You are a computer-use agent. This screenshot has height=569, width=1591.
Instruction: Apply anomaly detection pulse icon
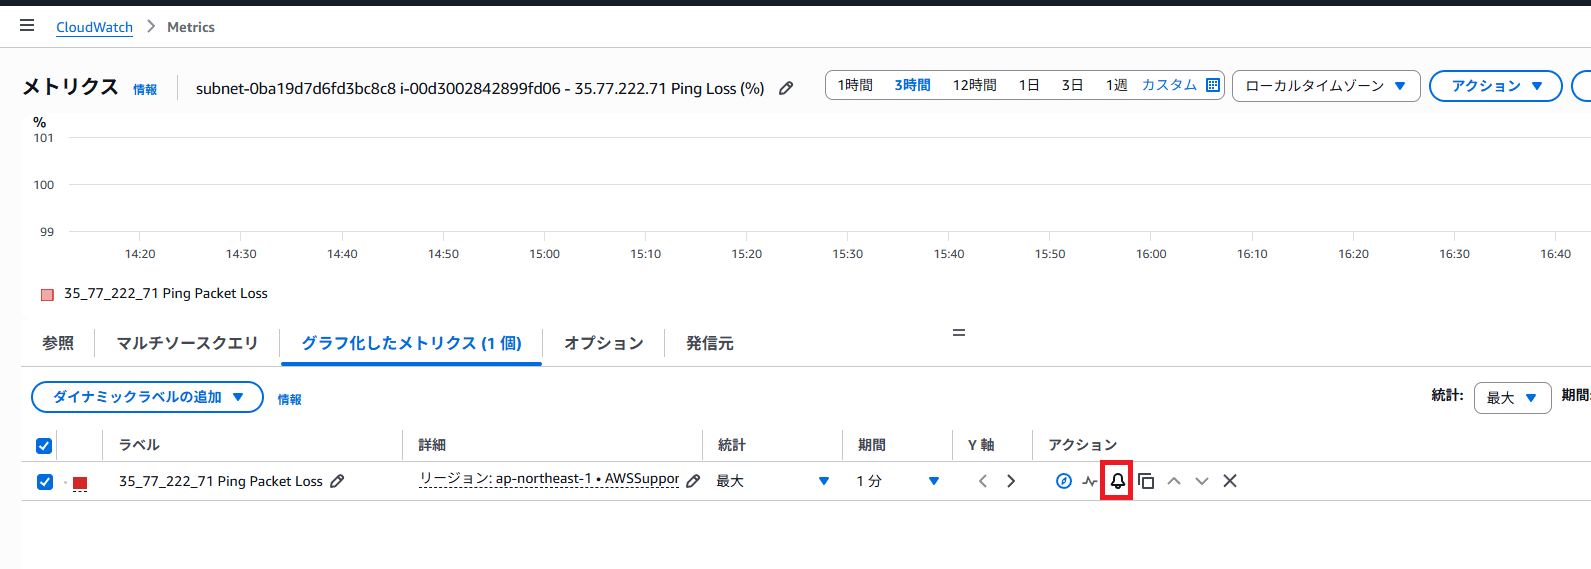pyautogui.click(x=1090, y=481)
